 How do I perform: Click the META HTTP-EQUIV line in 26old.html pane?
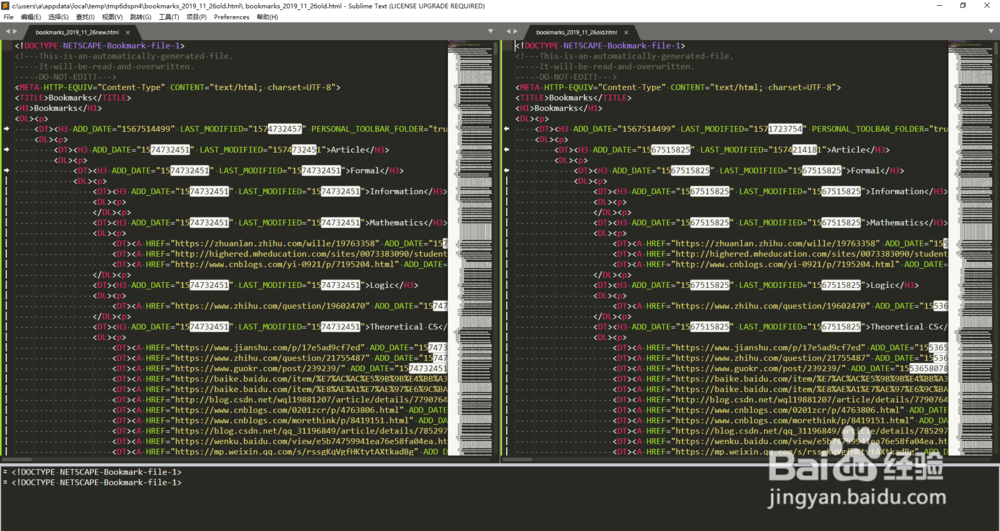coord(679,87)
